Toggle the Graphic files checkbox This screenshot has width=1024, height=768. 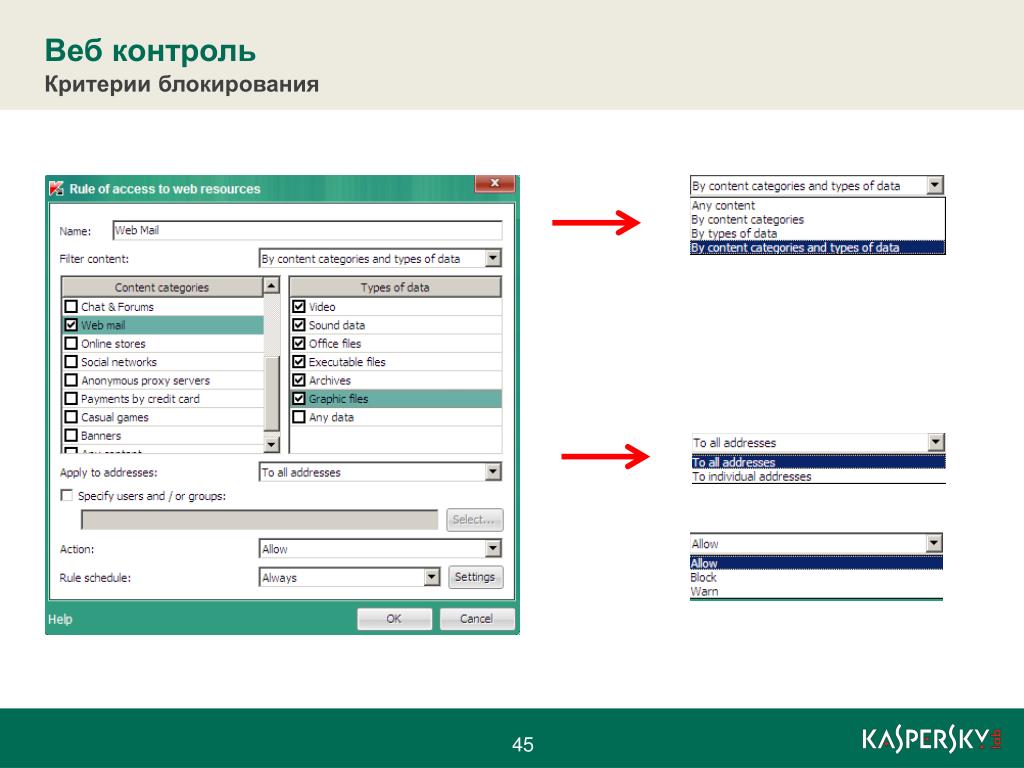click(x=299, y=398)
